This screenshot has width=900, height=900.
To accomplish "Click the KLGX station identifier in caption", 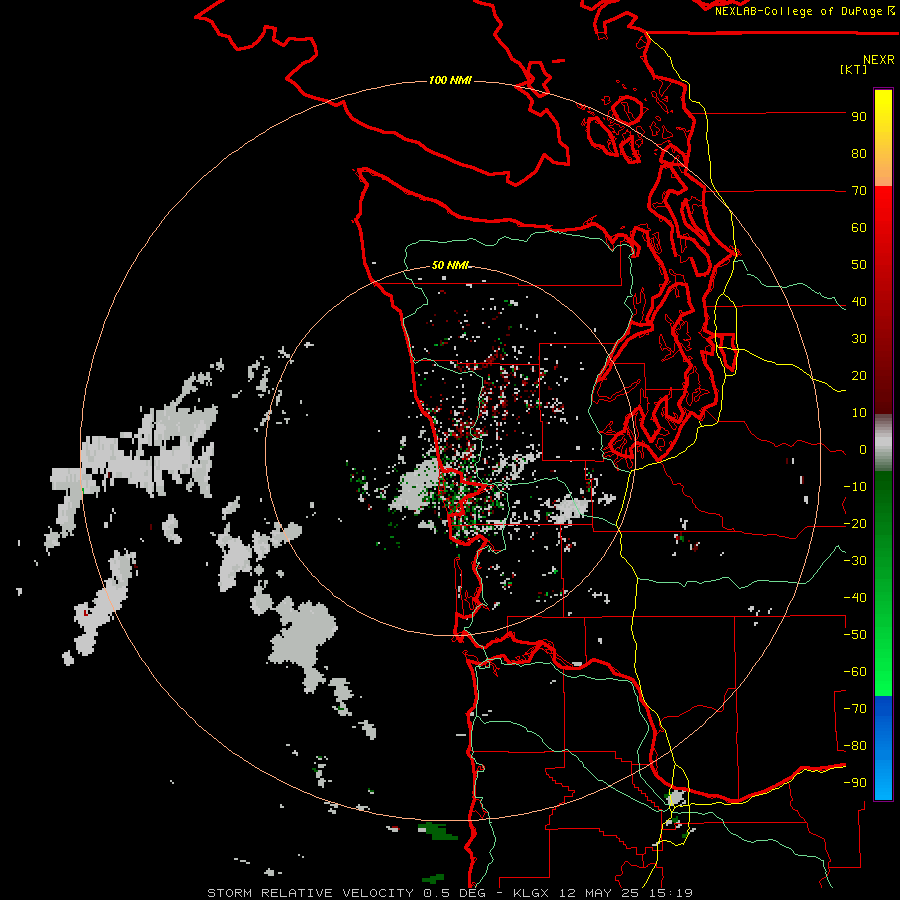I will point(532,893).
